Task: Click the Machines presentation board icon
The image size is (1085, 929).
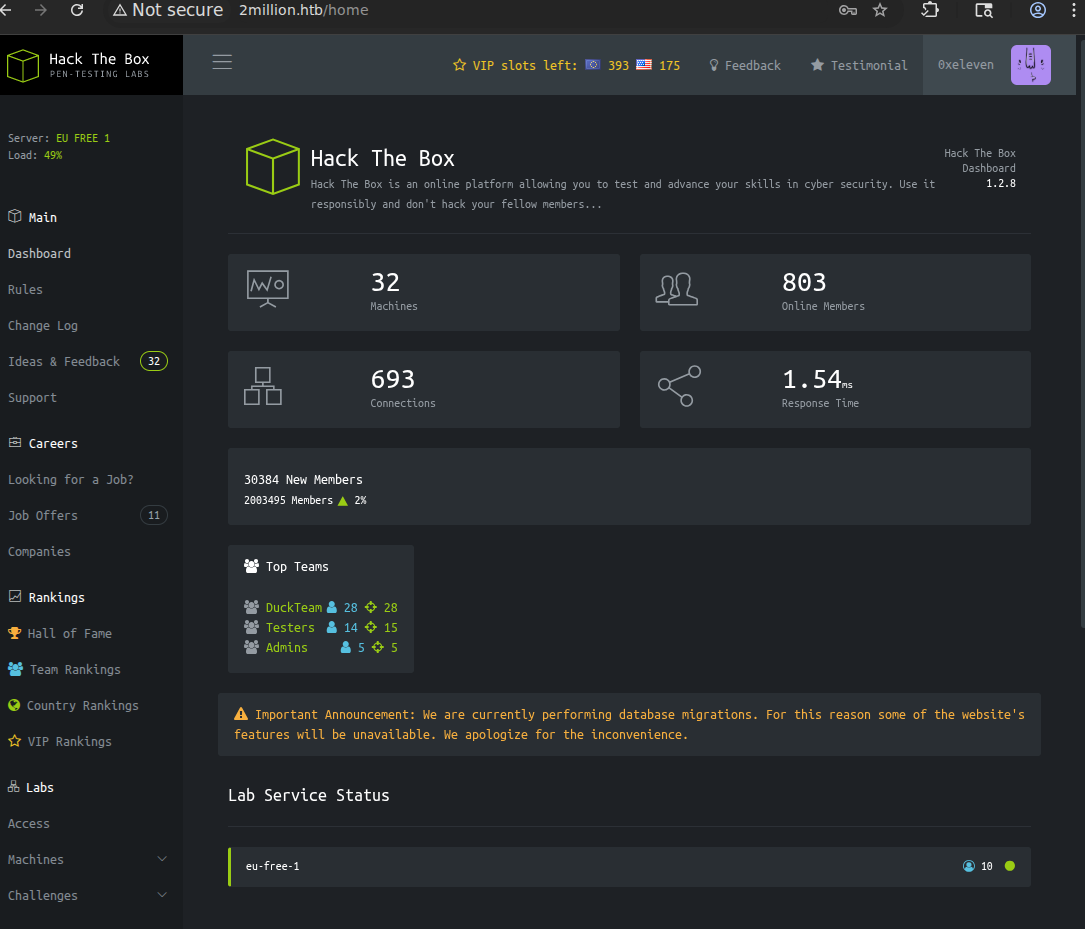Action: (268, 289)
